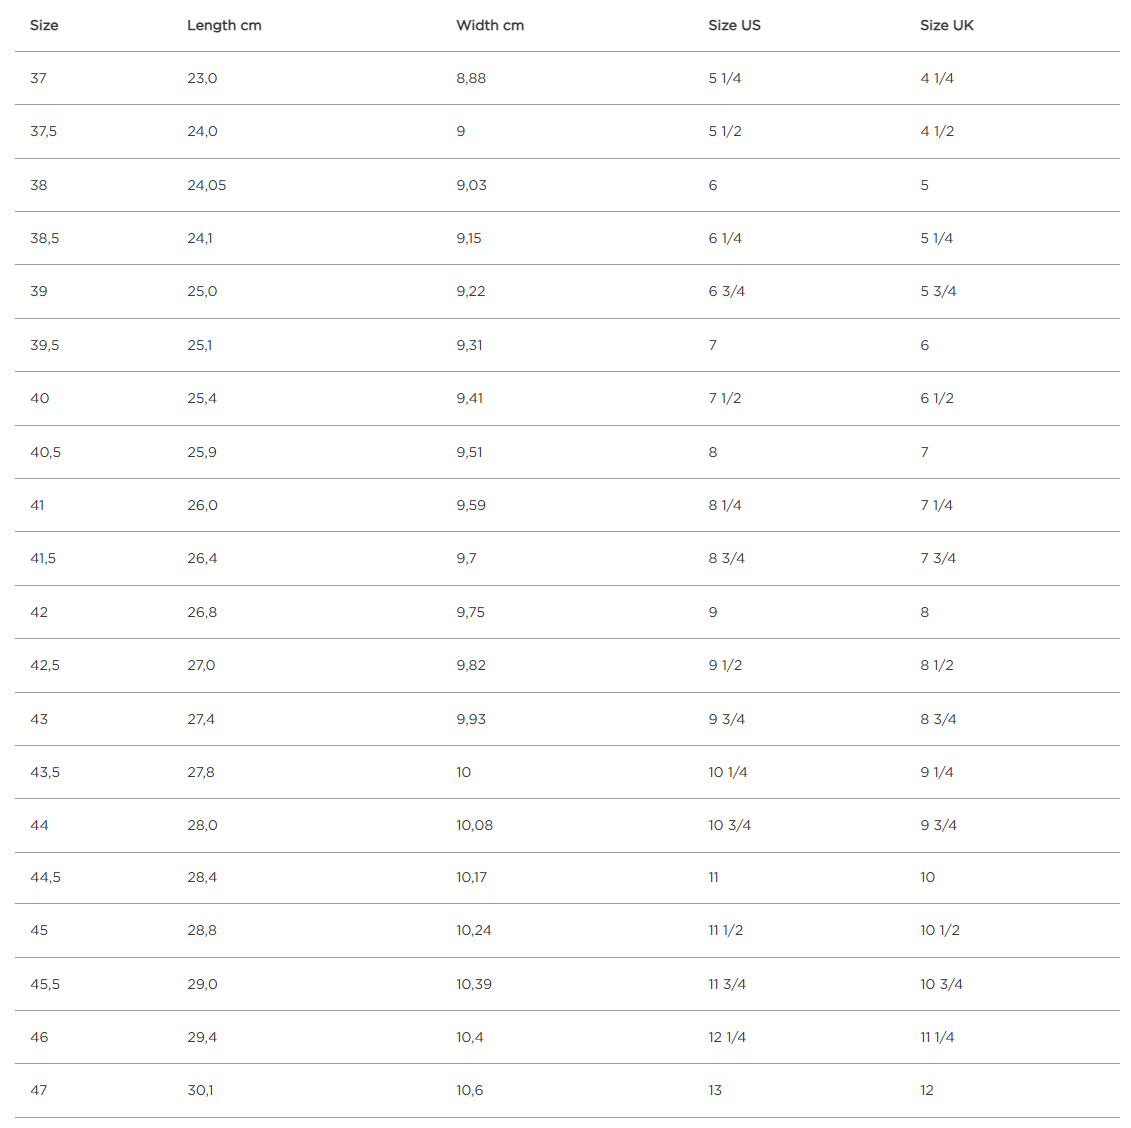Click the 11 1/4 UK size cell
Screen dimensions: 1131x1128
937,1037
